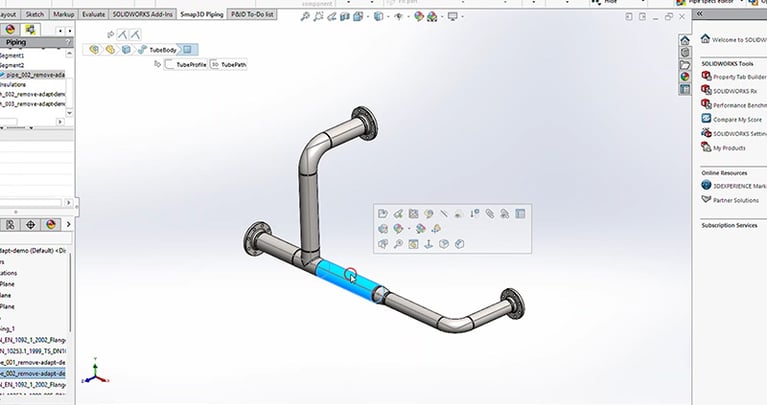Image resolution: width=767 pixels, height=405 pixels.
Task: Expand the Display Style dropdown arrow
Action: pos(388,17)
